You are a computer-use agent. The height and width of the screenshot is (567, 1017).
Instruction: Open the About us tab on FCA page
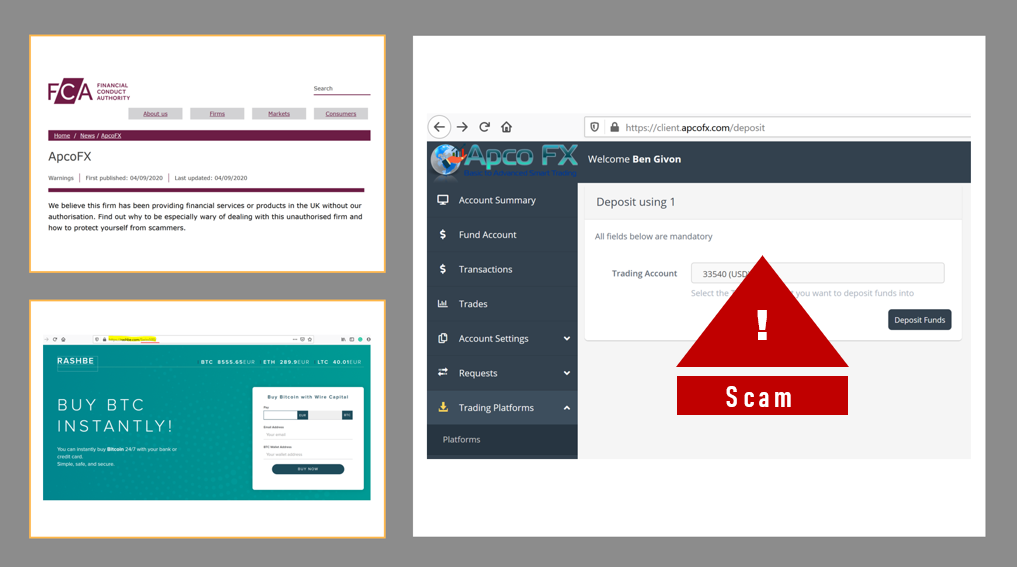(x=155, y=114)
